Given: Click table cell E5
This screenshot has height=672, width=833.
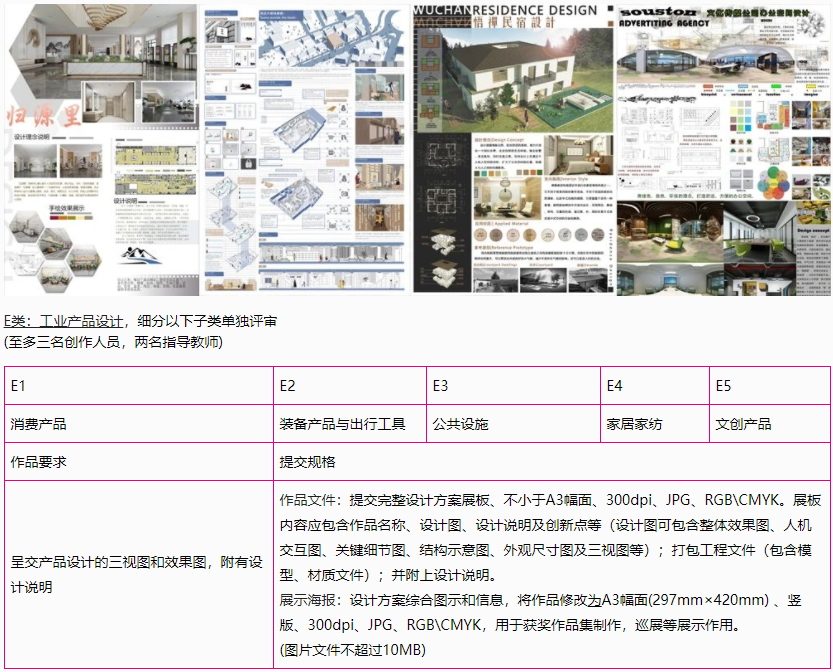Looking at the screenshot, I should click(x=770, y=386).
